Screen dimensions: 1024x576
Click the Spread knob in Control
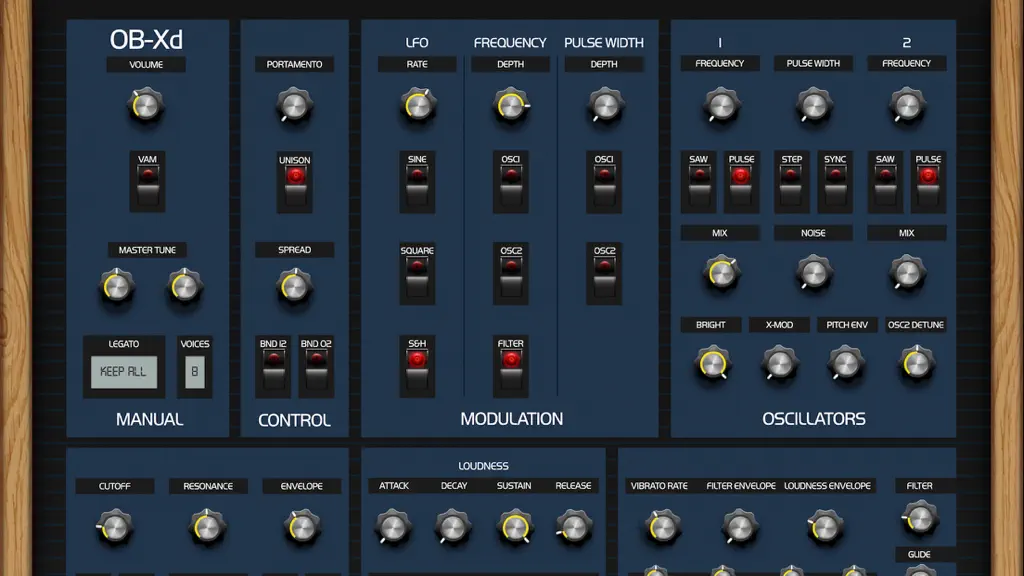(x=294, y=287)
